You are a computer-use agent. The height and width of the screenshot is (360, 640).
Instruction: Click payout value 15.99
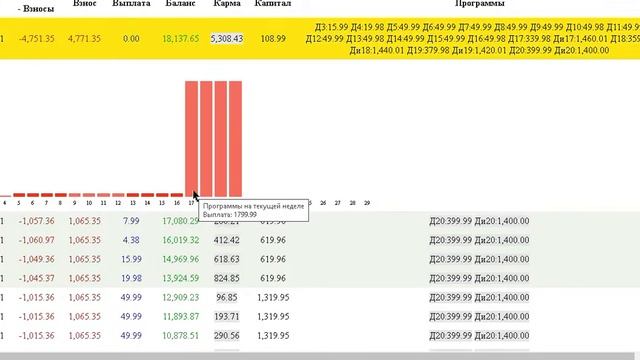click(131, 259)
